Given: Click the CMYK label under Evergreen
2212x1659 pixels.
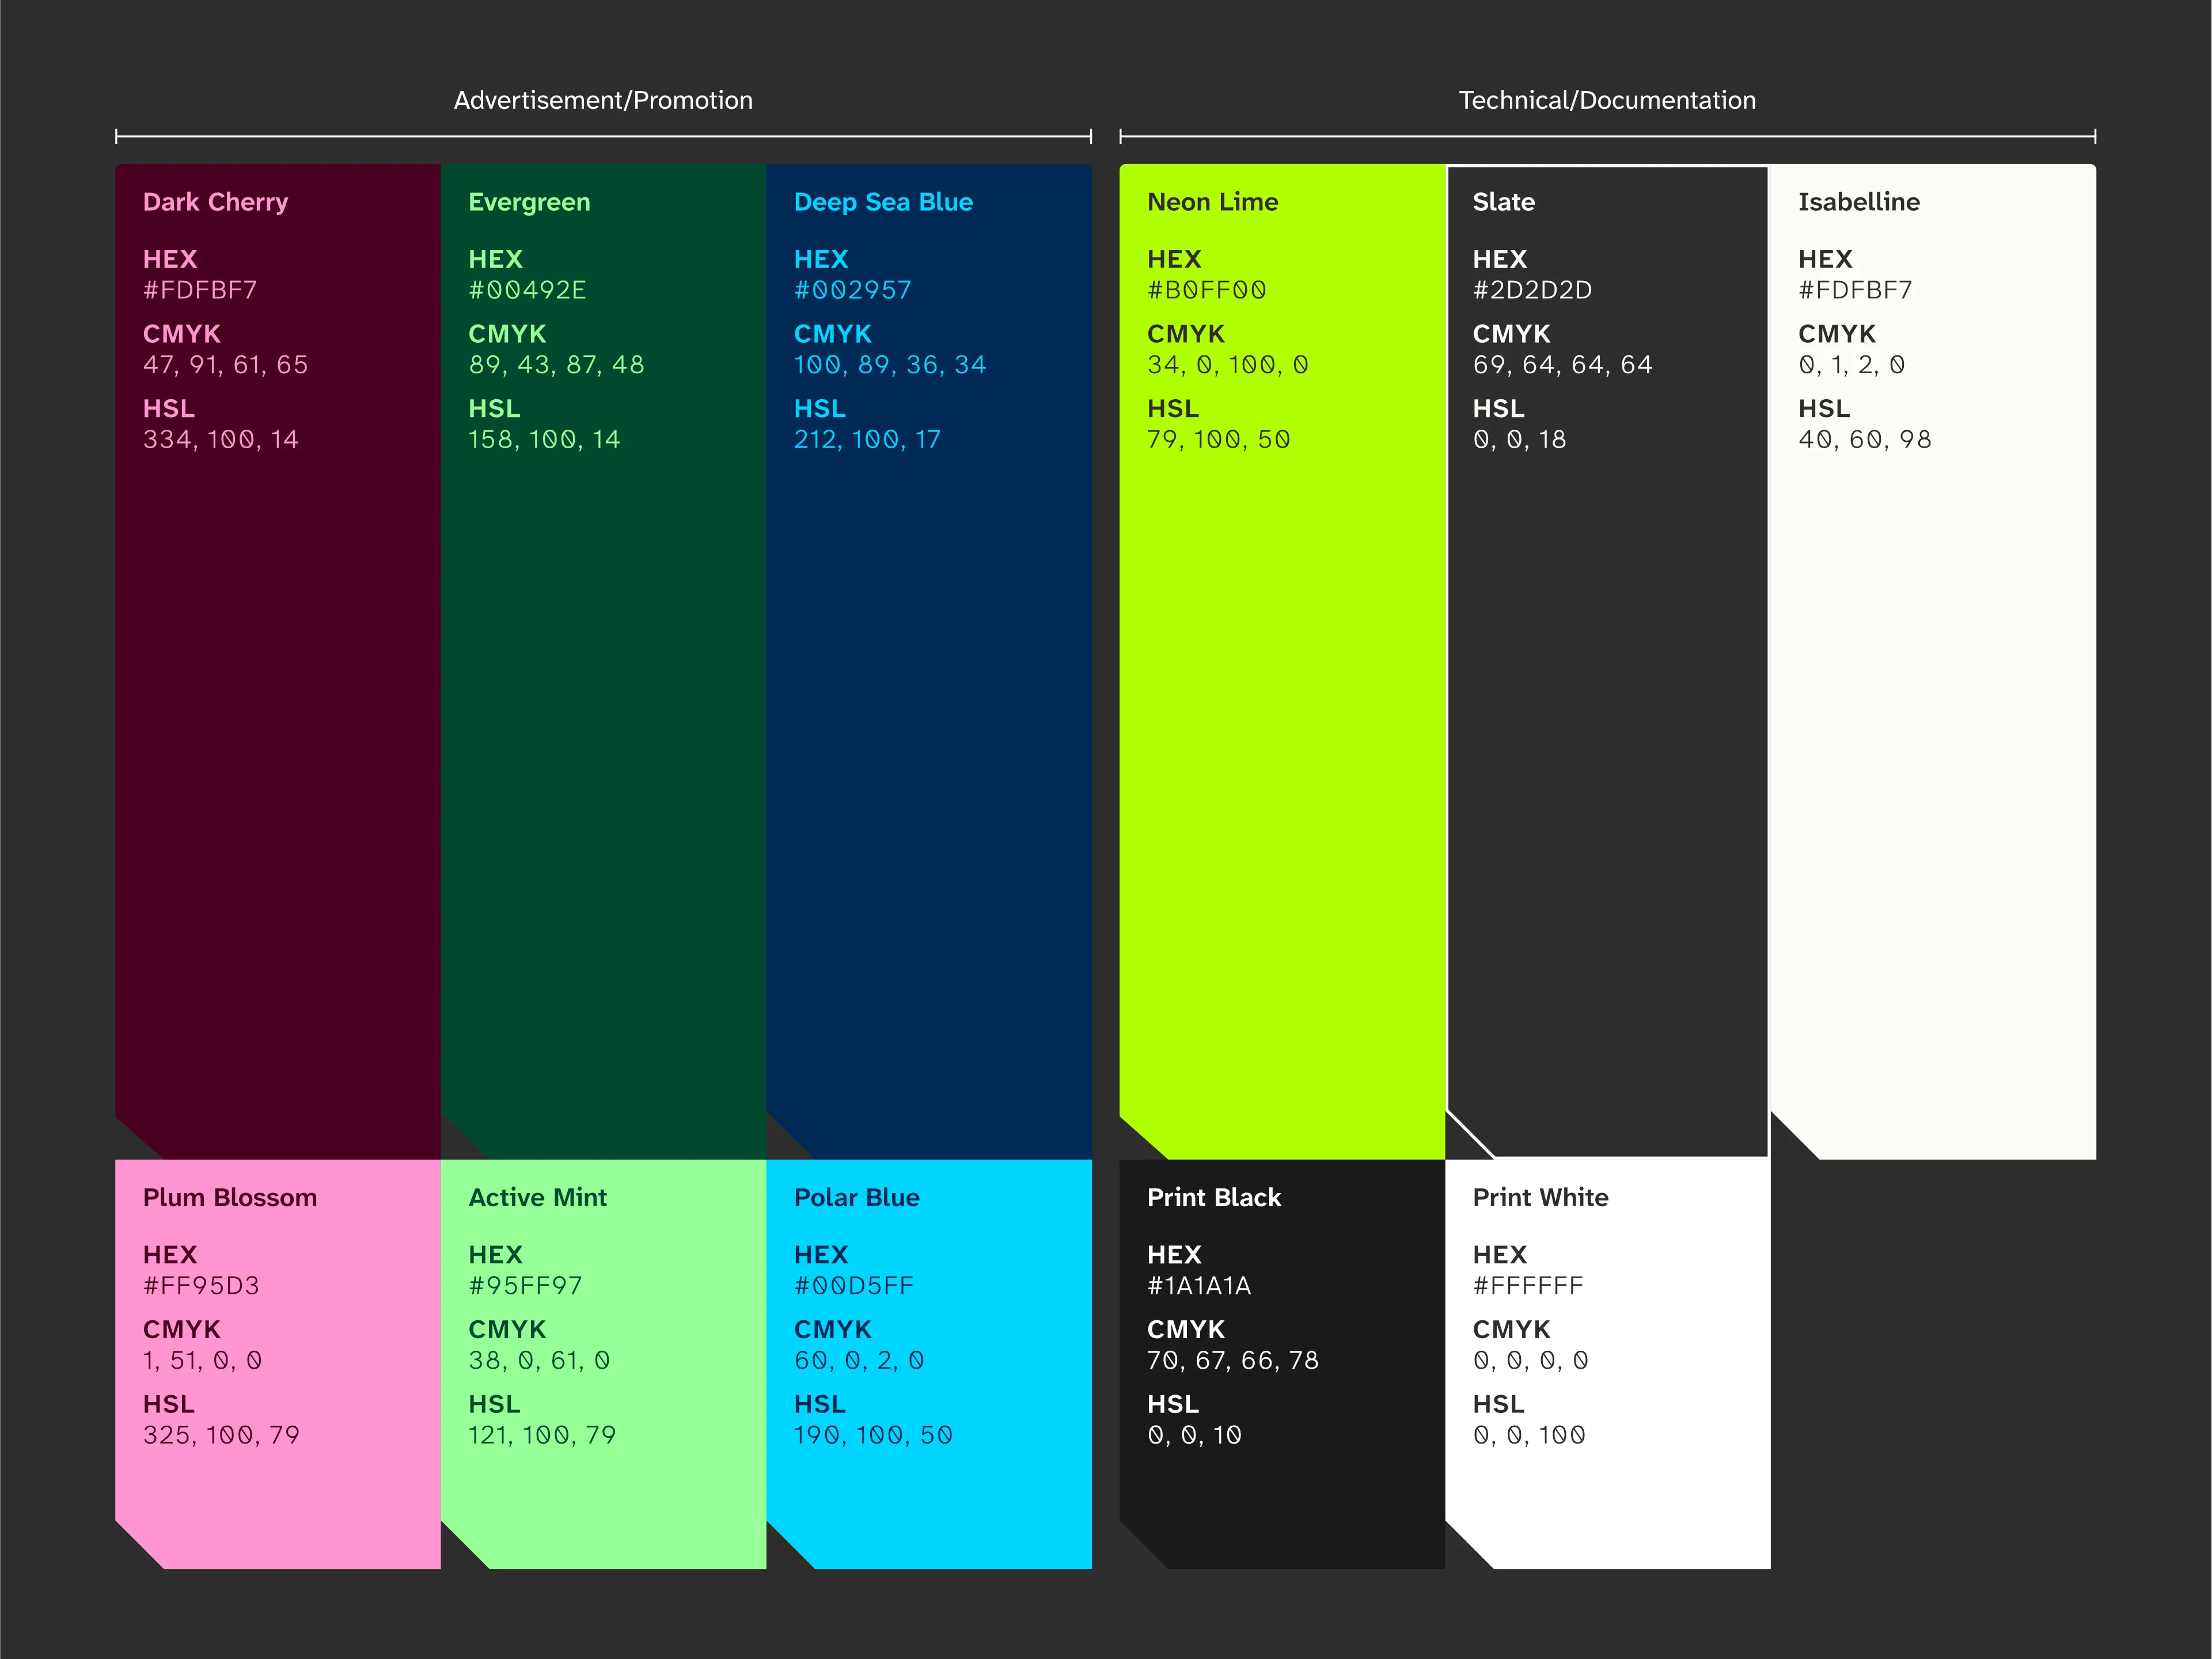Looking at the screenshot, I should coord(507,334).
